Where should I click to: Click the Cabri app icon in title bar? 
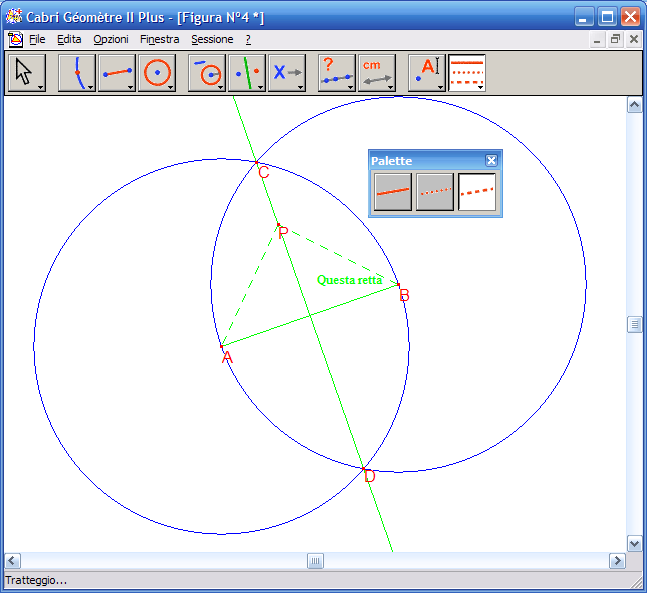click(x=14, y=17)
